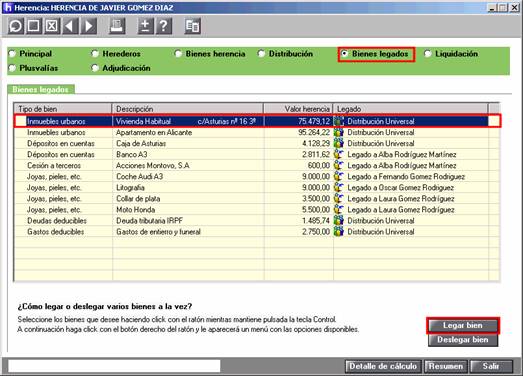Click the legatee icon of Moto Honda row
The width and height of the screenshot is (523, 376).
coord(339,210)
